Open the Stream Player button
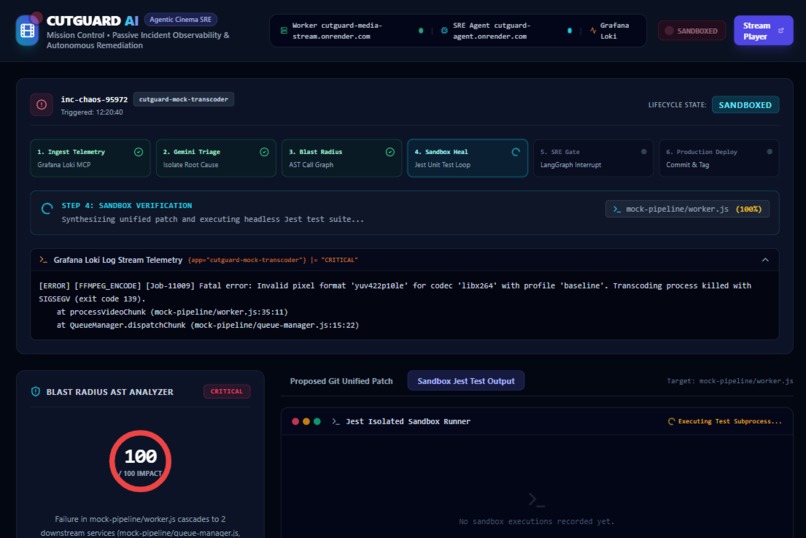 point(763,31)
